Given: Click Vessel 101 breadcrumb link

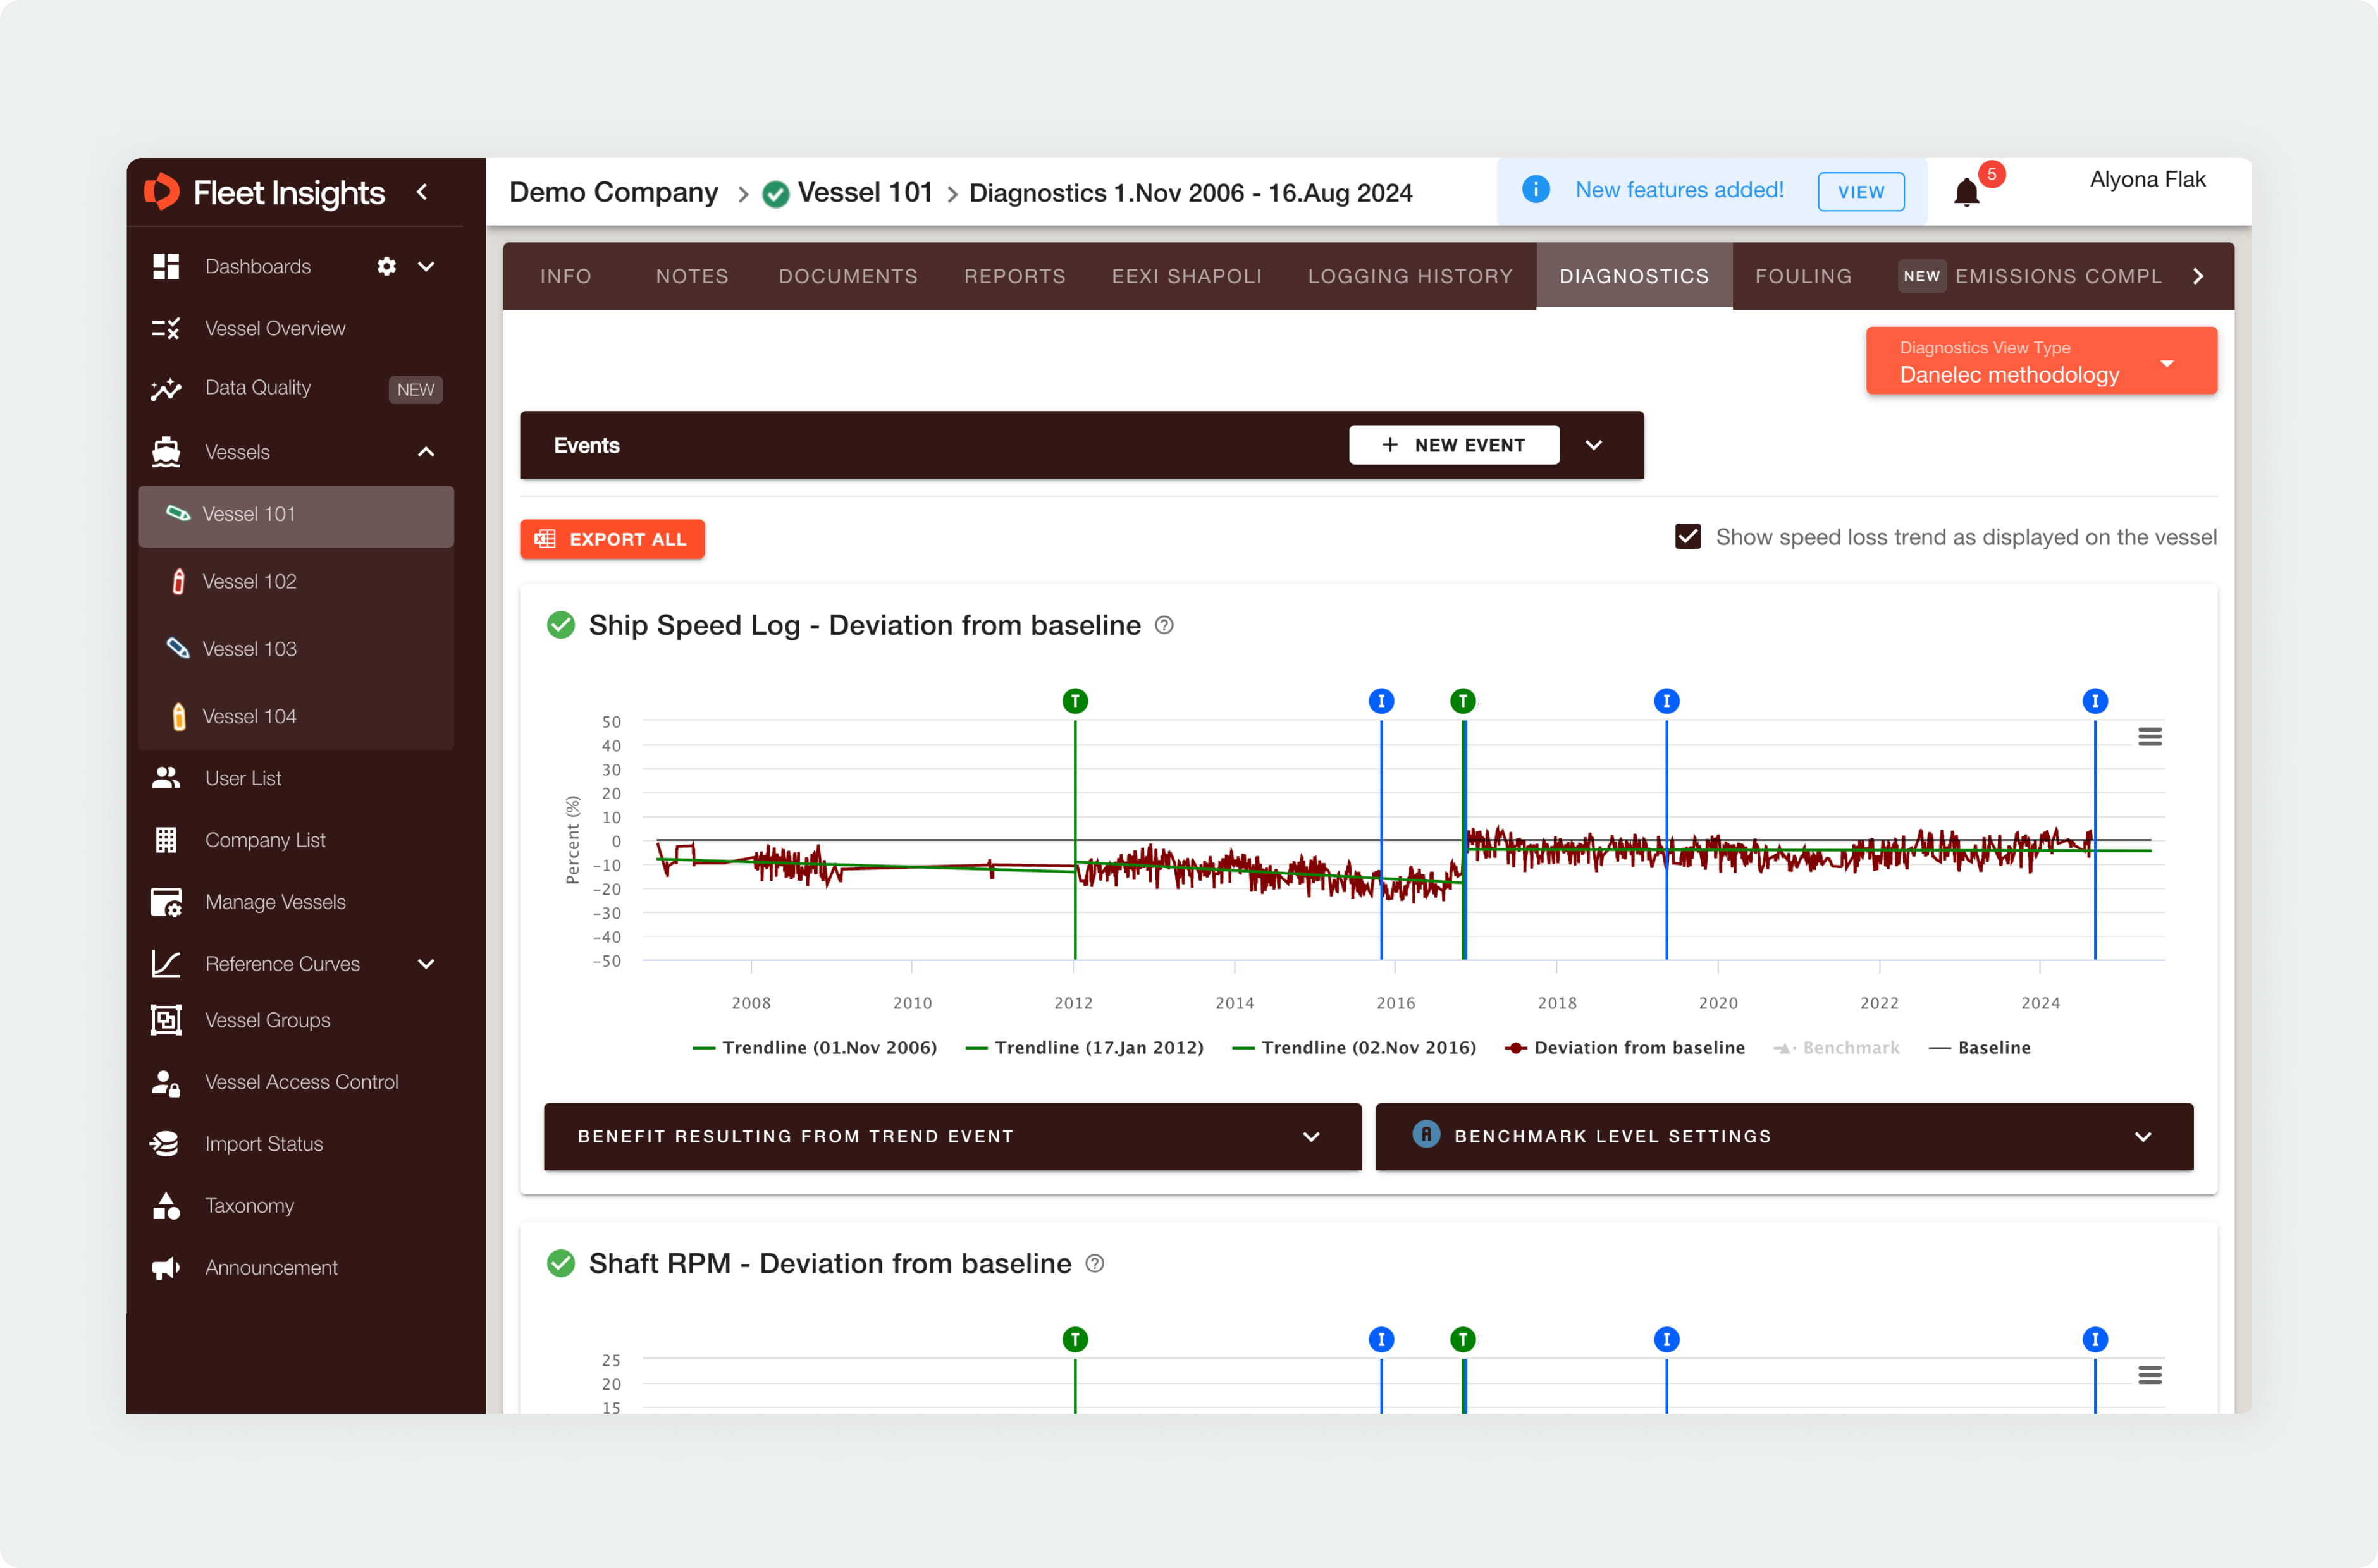Looking at the screenshot, I should (x=865, y=192).
